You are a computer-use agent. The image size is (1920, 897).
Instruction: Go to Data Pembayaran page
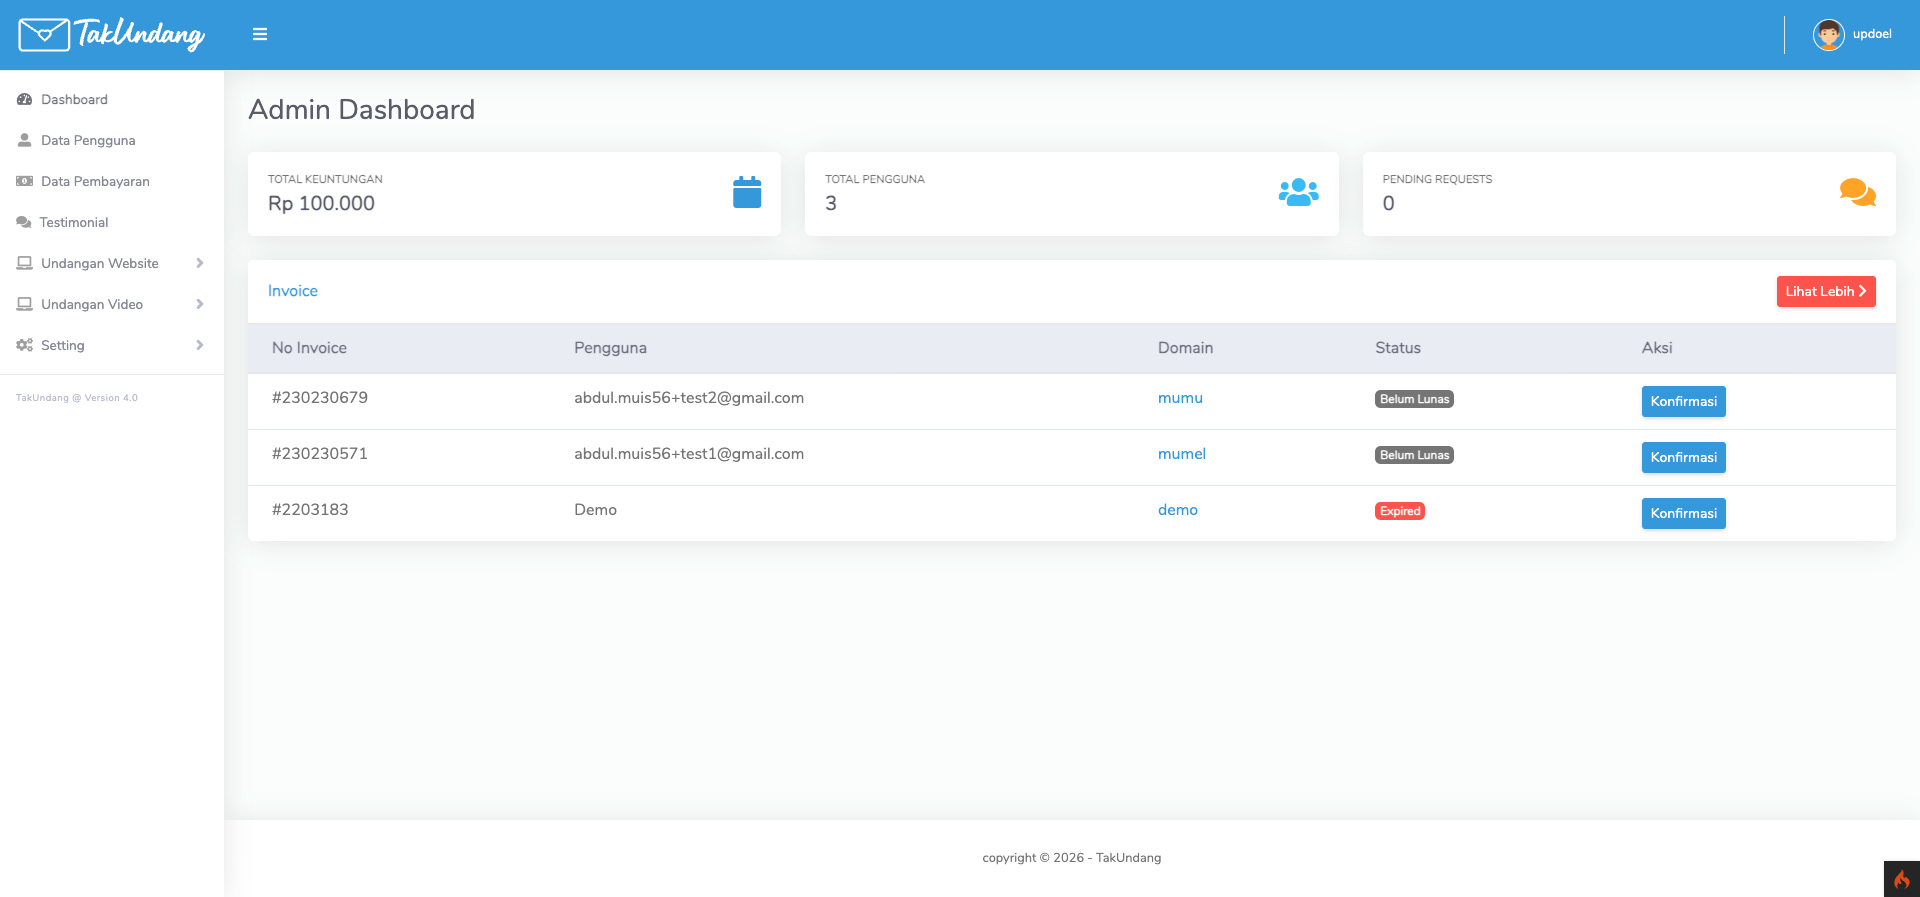click(x=95, y=181)
